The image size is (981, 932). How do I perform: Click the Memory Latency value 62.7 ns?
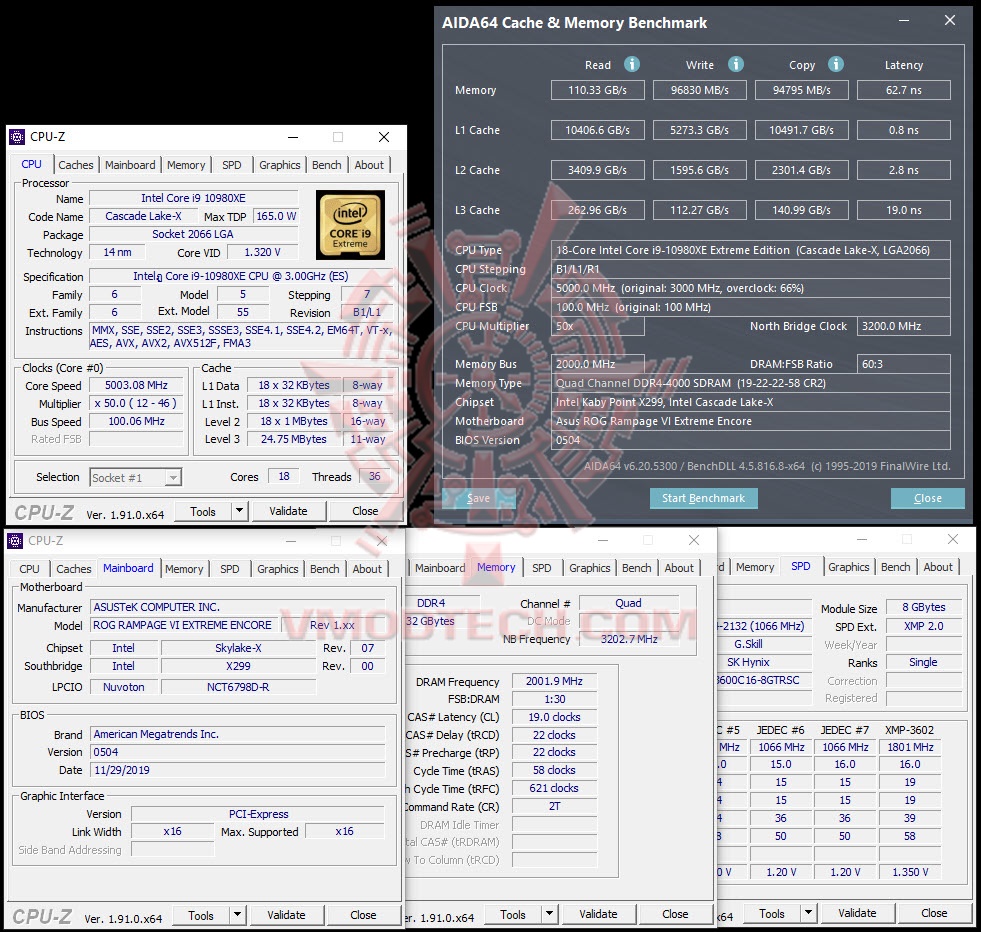click(x=903, y=90)
